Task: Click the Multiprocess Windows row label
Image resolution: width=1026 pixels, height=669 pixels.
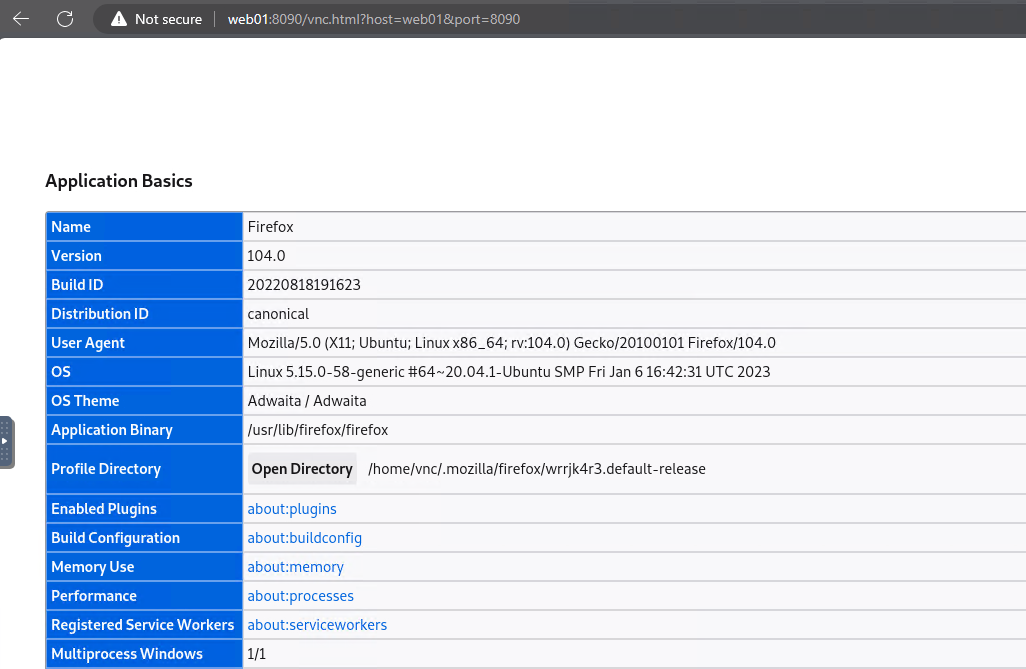Action: click(126, 654)
